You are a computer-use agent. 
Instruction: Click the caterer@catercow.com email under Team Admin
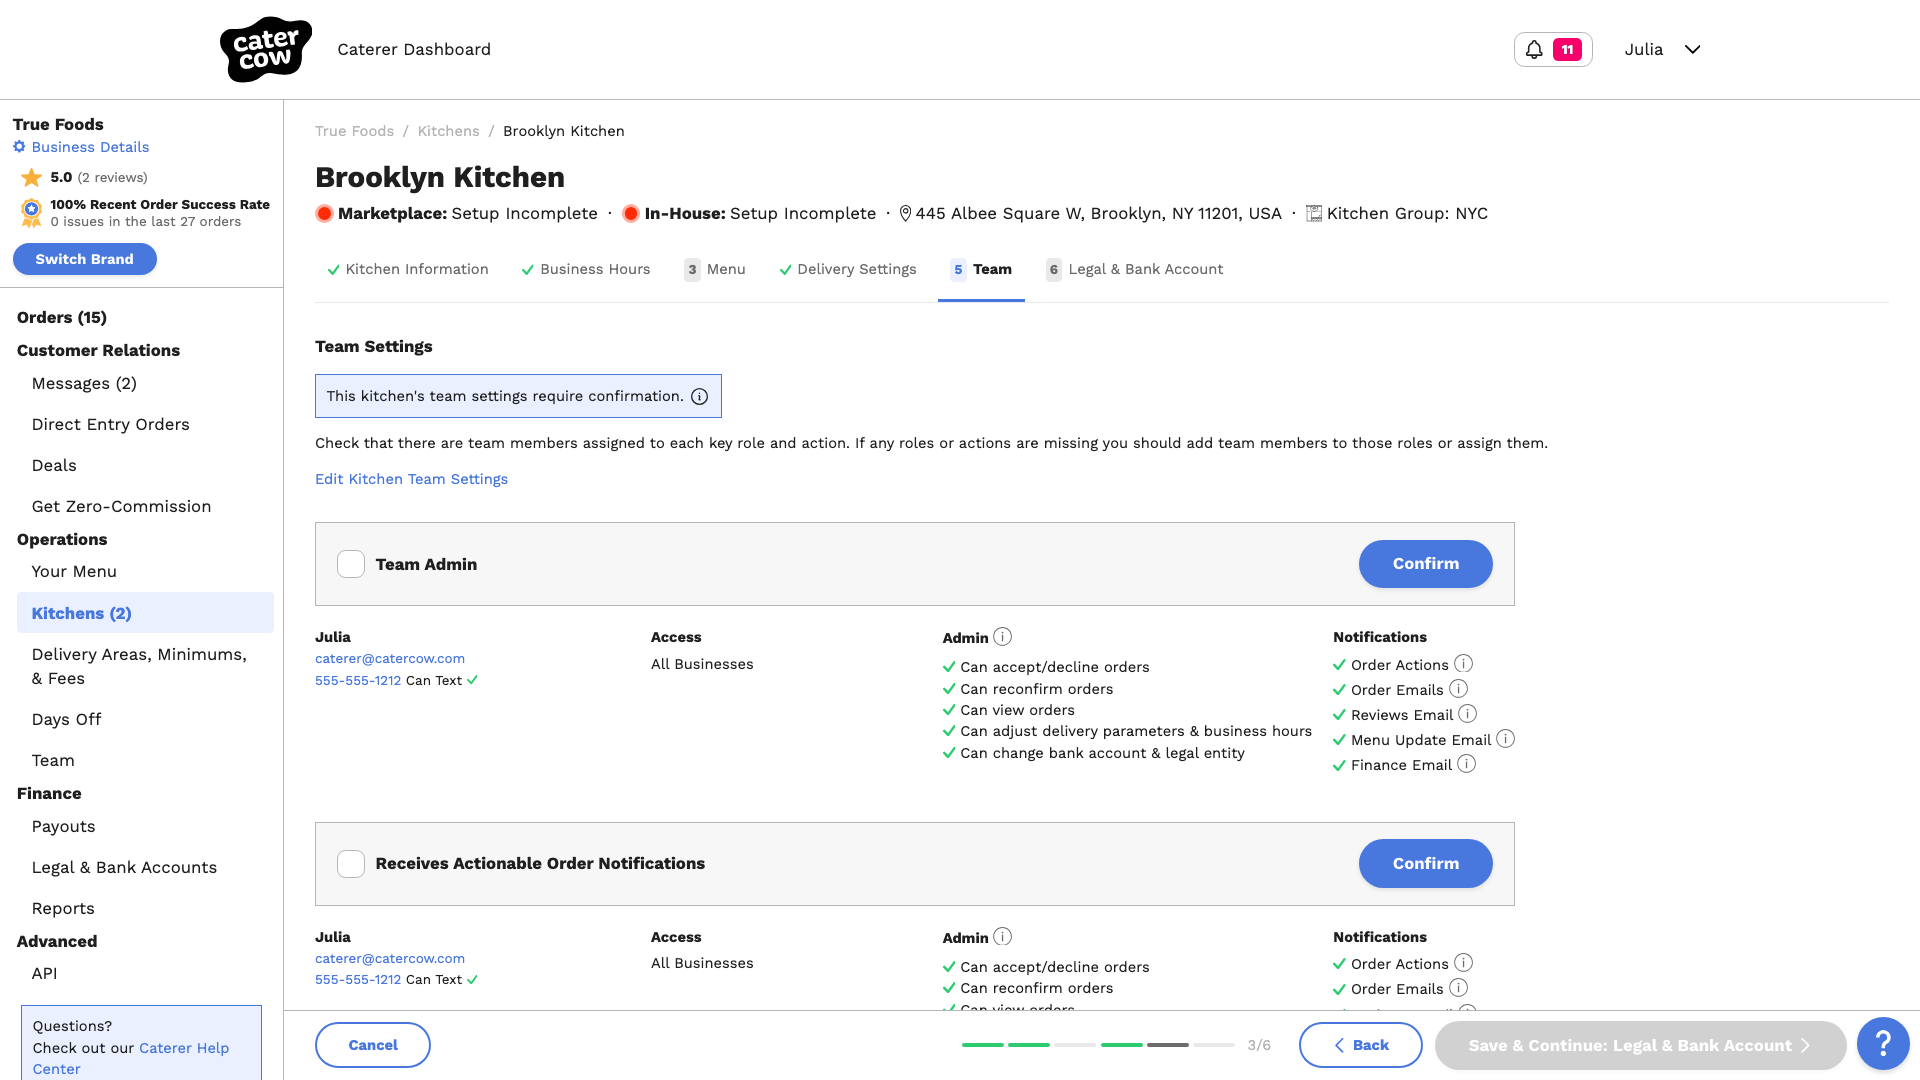390,658
